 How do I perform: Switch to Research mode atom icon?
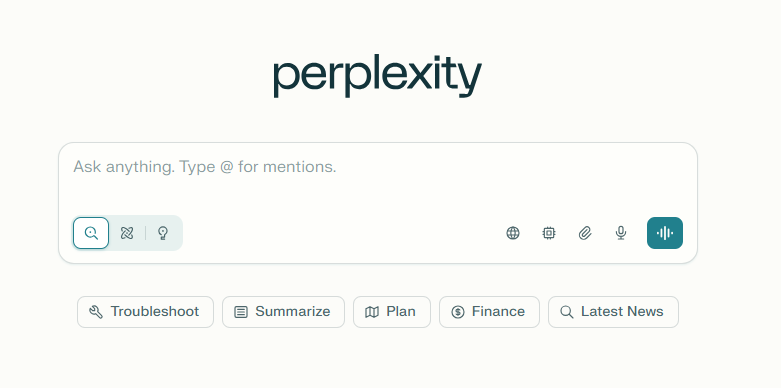[127, 233]
